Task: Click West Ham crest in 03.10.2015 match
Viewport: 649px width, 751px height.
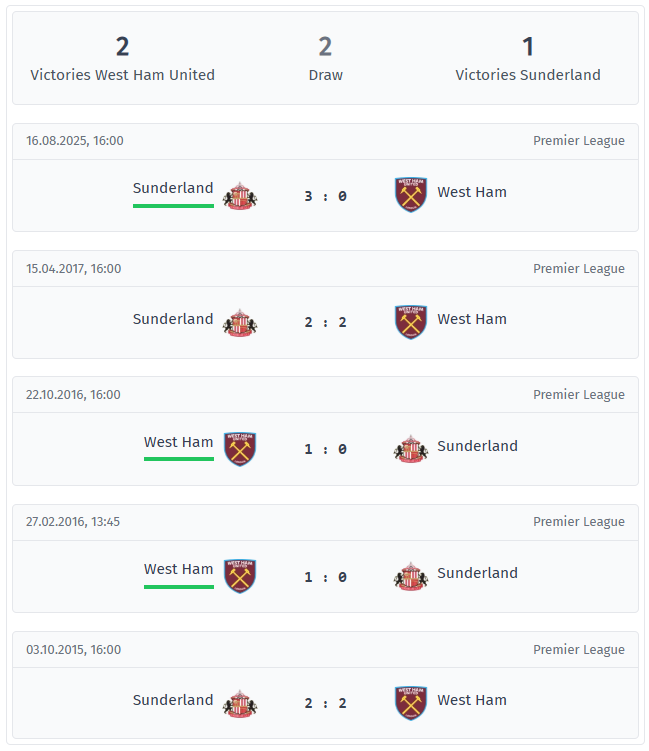Action: (x=410, y=703)
